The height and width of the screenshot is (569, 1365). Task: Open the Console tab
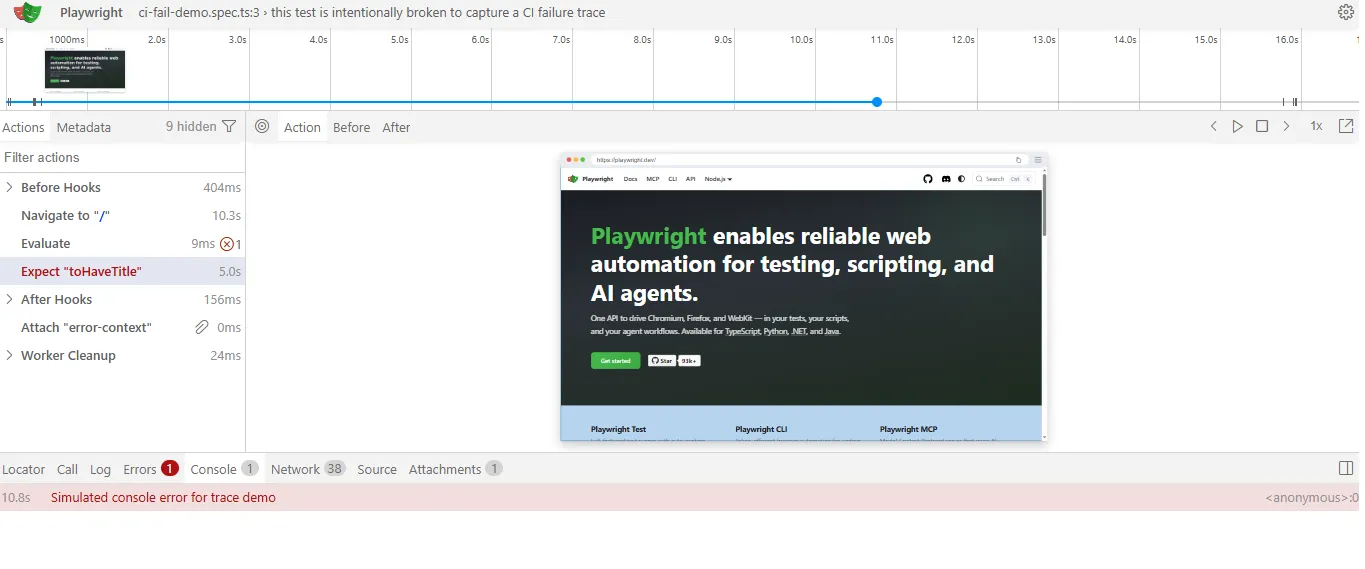click(224, 469)
